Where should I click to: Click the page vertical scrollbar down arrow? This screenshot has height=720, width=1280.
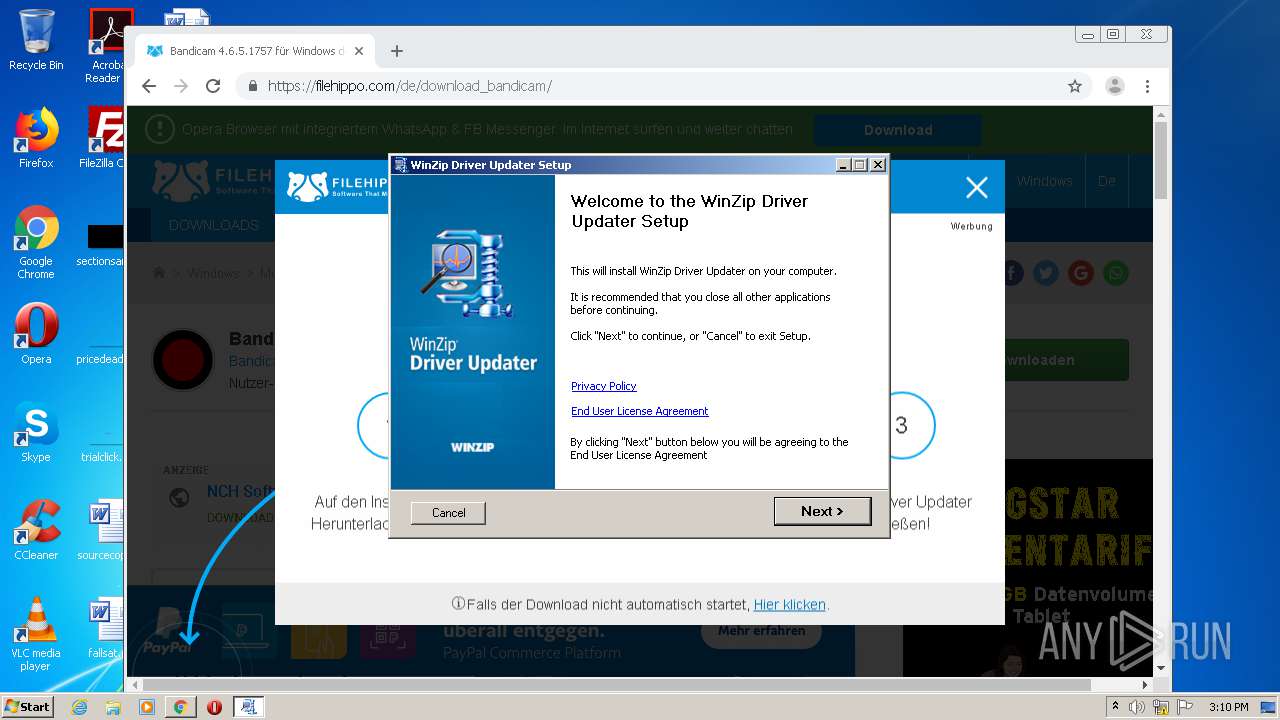tap(1161, 668)
